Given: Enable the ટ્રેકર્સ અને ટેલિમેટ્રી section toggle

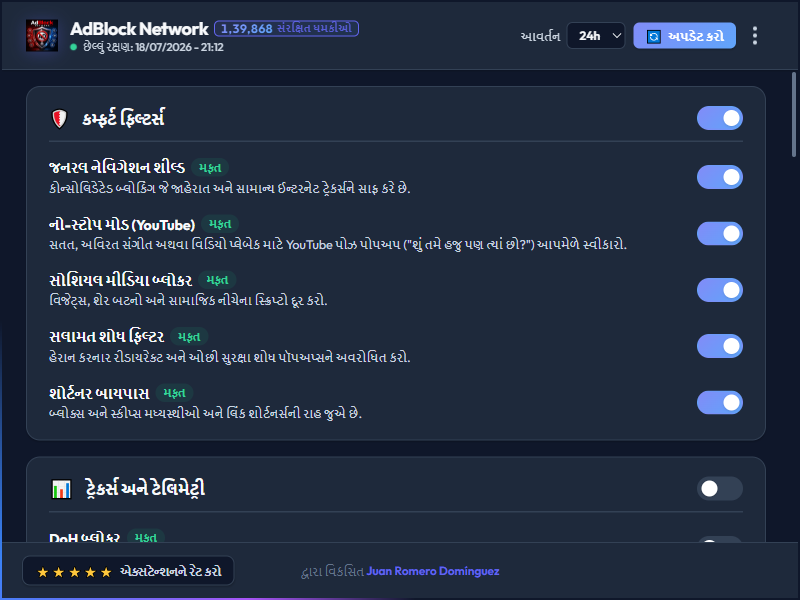Looking at the screenshot, I should 719,489.
